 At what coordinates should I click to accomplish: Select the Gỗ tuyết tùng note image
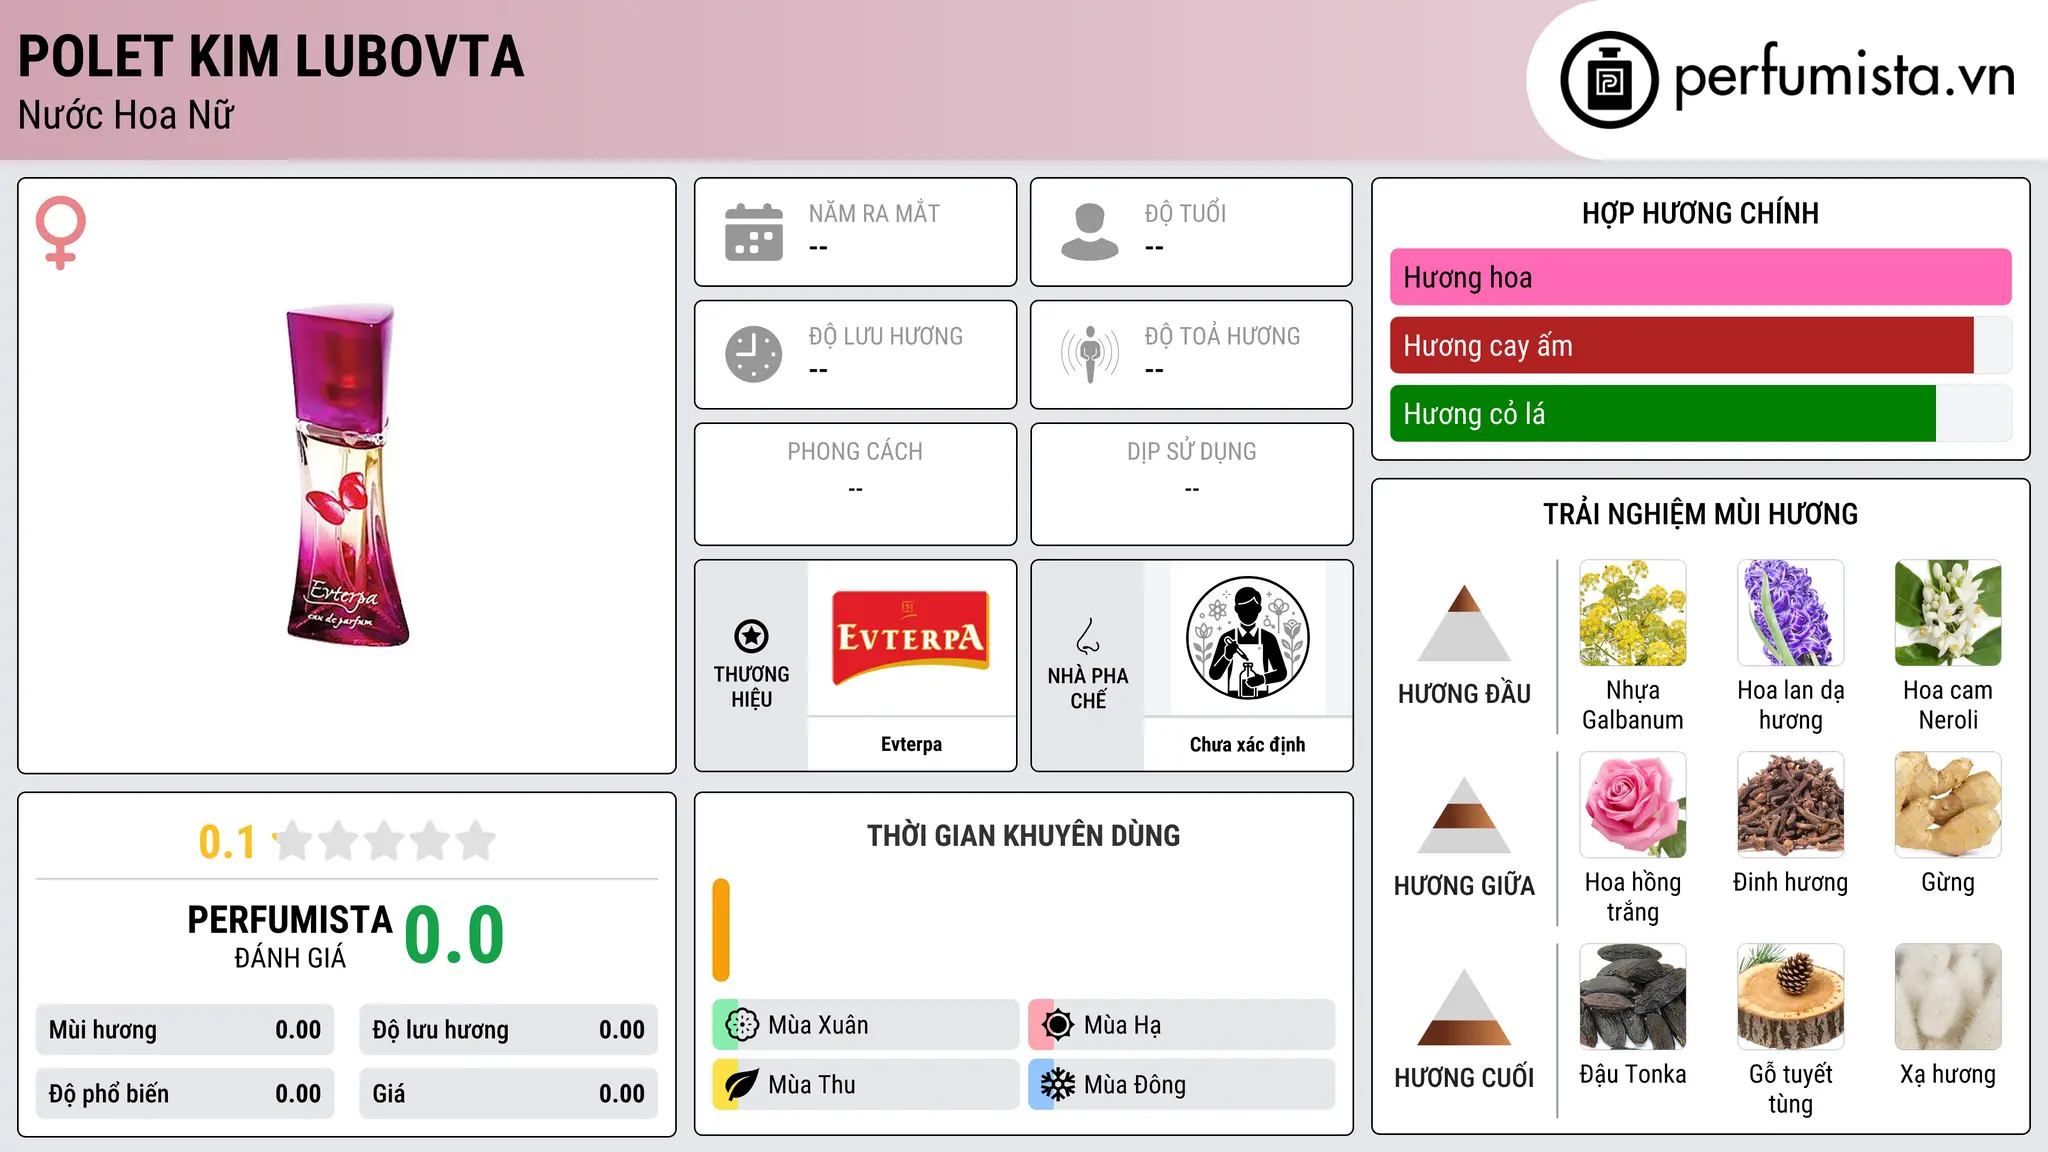click(1790, 997)
